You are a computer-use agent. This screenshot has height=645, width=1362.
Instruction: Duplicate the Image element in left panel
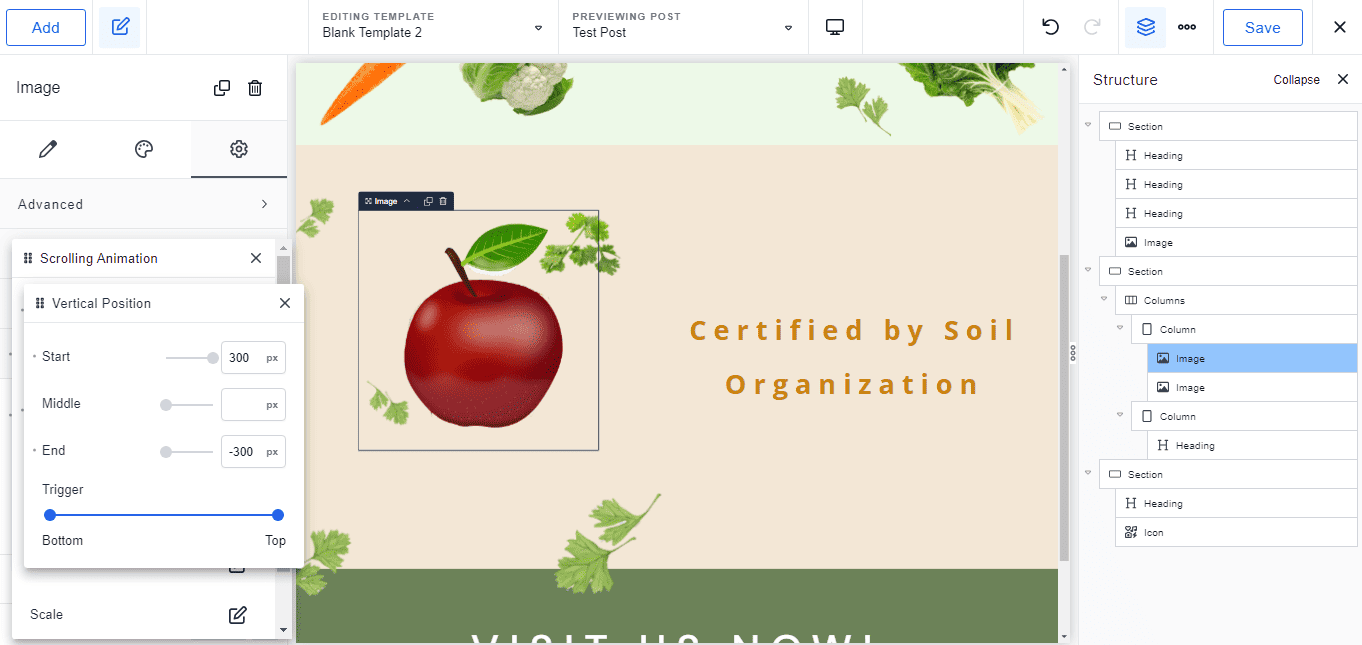coord(222,88)
